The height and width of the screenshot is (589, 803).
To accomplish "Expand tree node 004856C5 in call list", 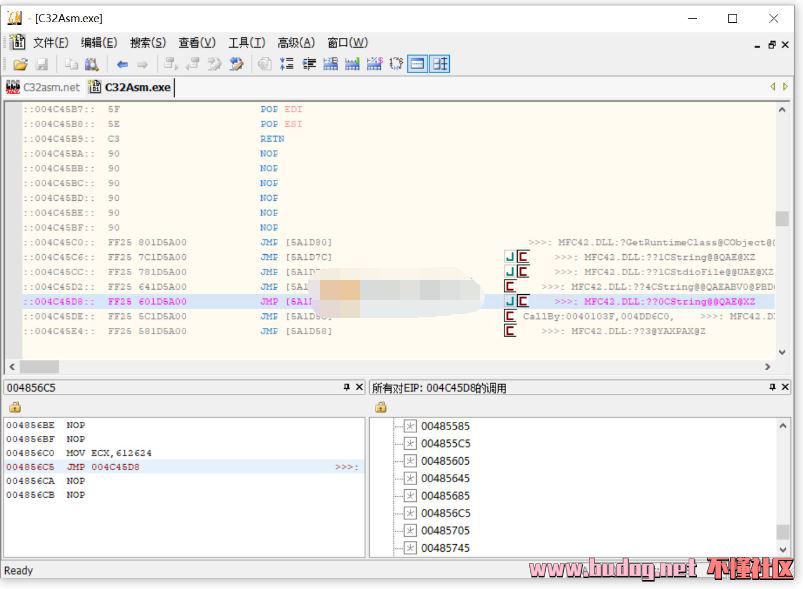I will 410,513.
